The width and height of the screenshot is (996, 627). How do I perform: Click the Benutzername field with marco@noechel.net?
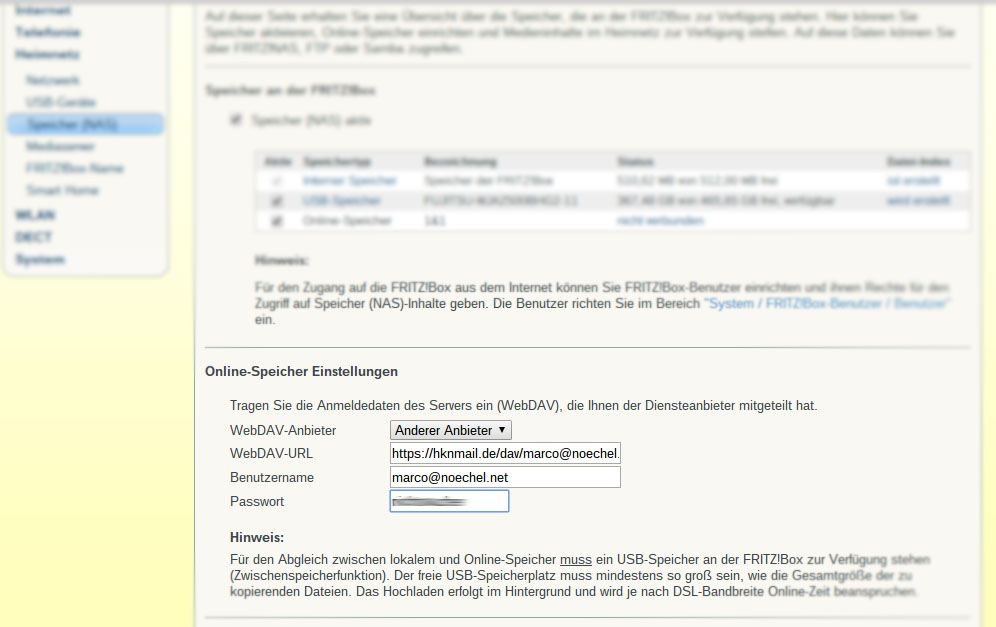click(x=505, y=477)
